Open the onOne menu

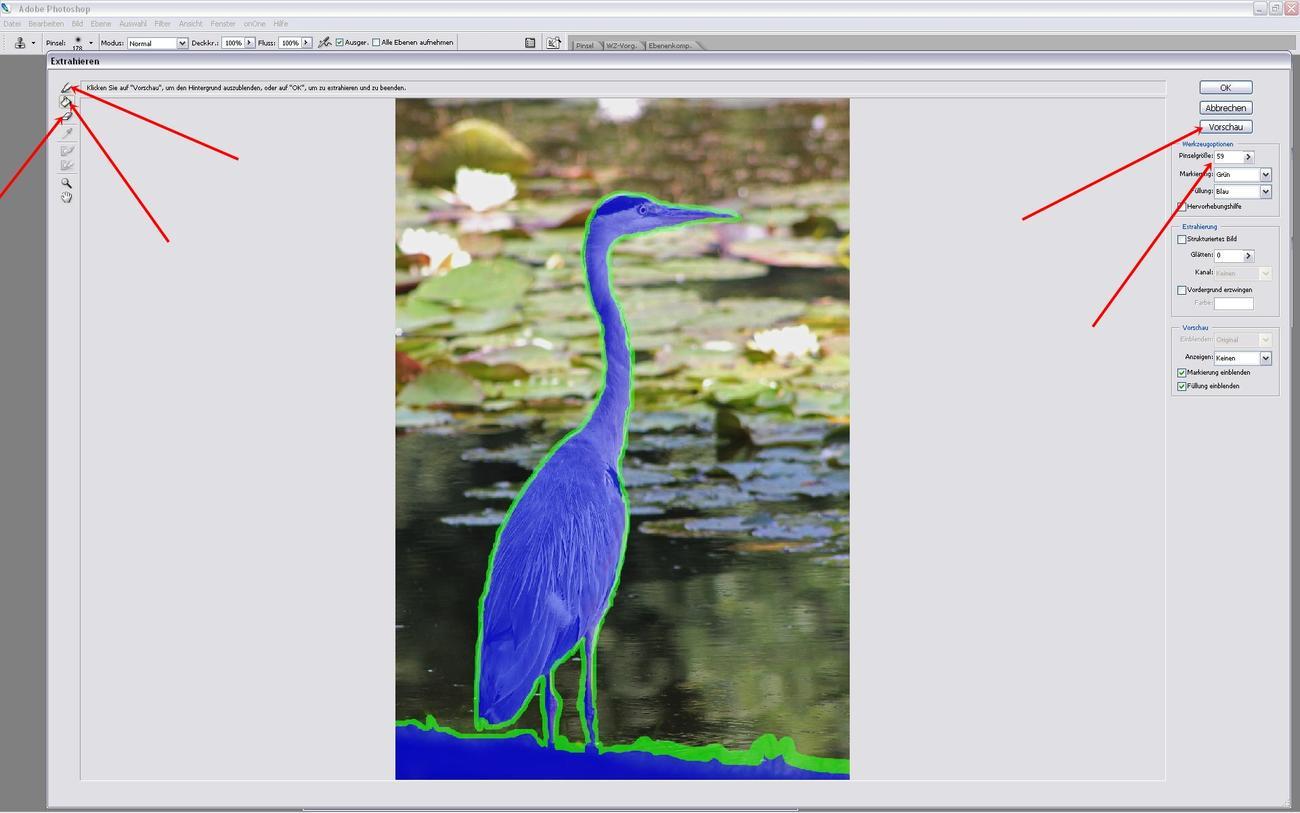click(x=255, y=24)
